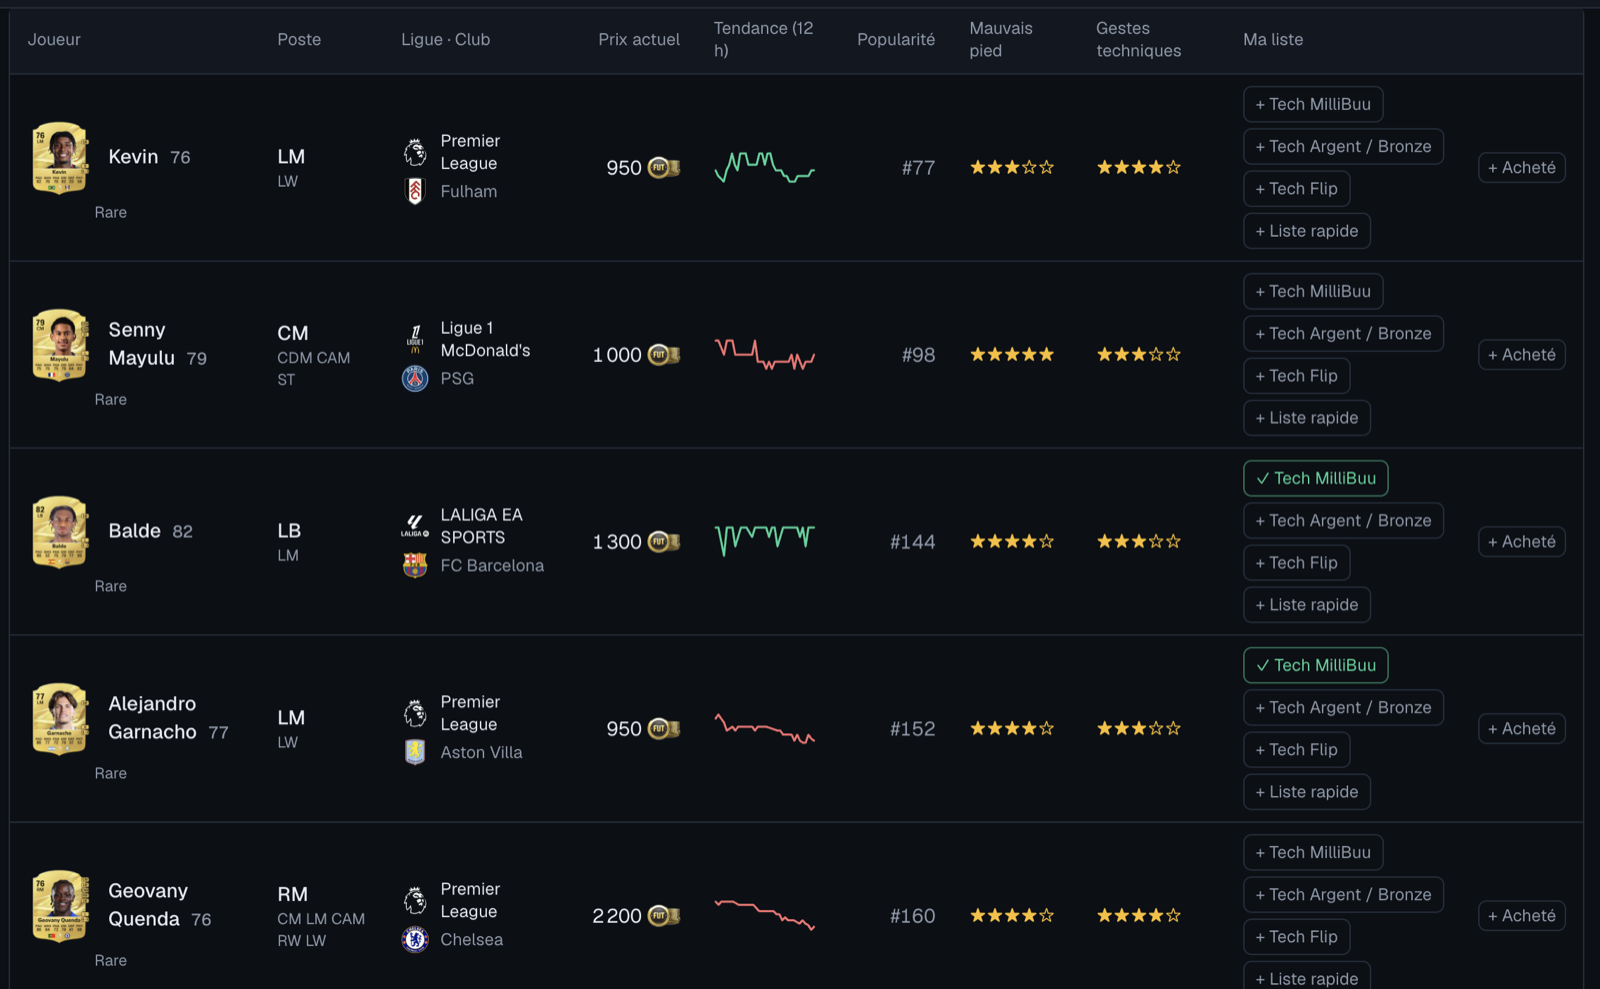
Task: Add Kevin to the Tech MilliBuu list
Action: (x=1313, y=104)
